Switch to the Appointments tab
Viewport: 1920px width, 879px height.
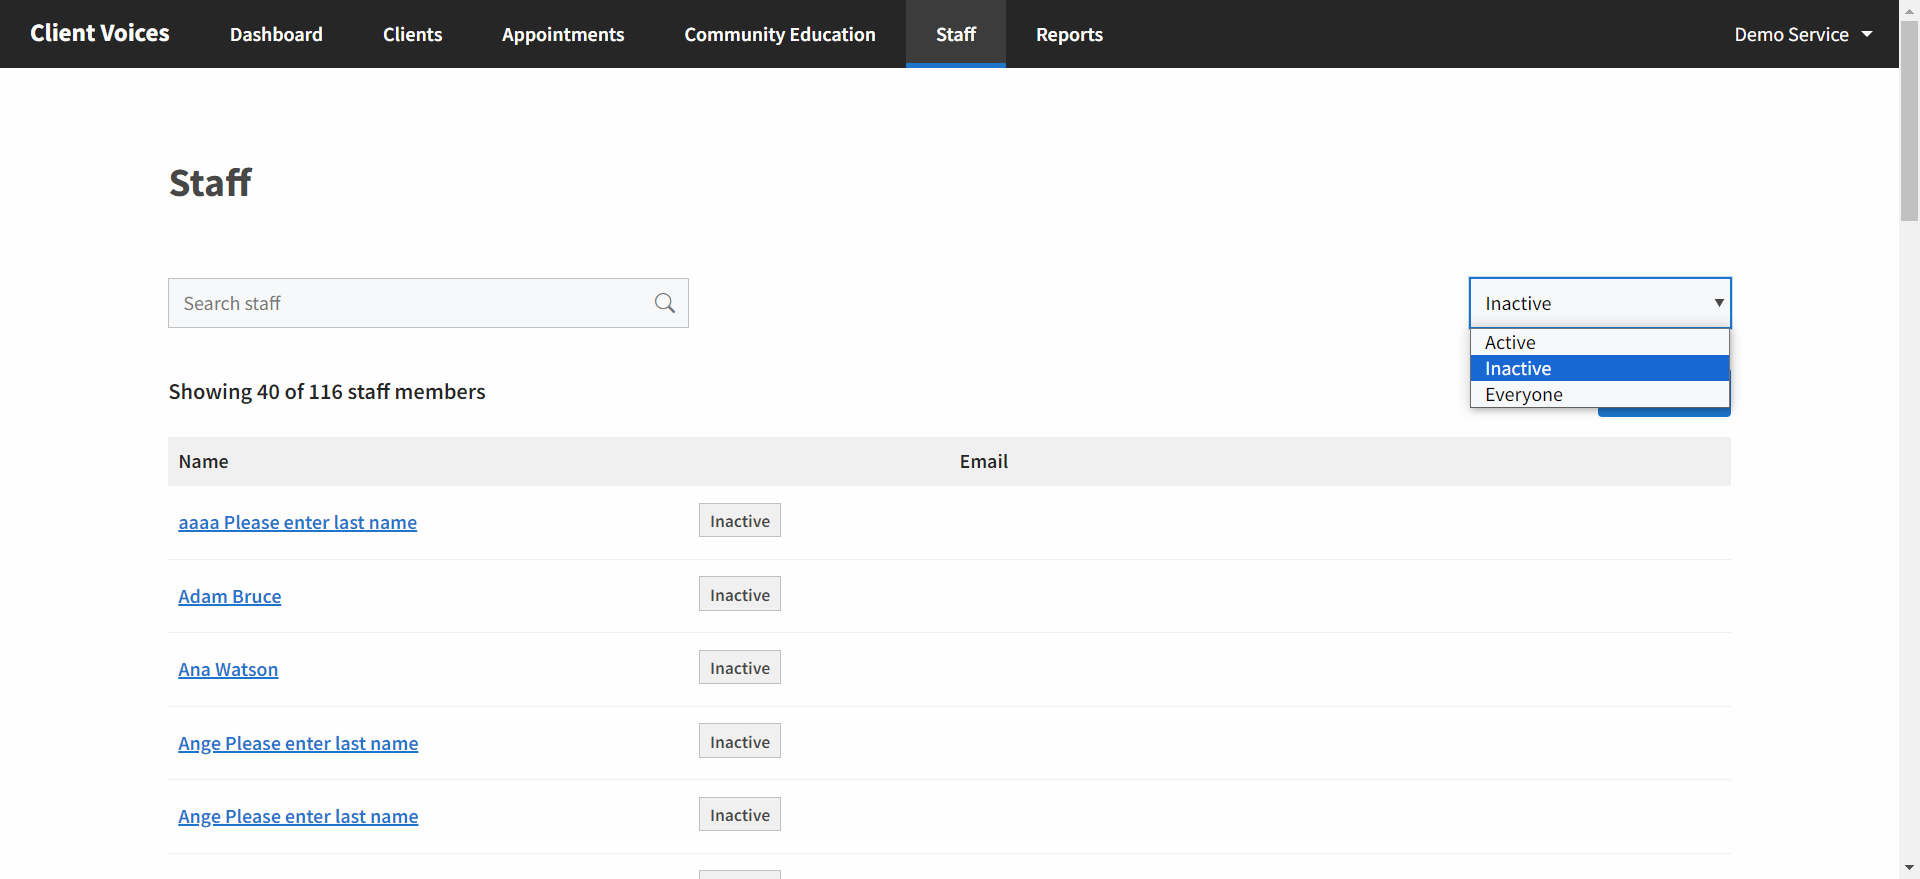click(x=563, y=34)
